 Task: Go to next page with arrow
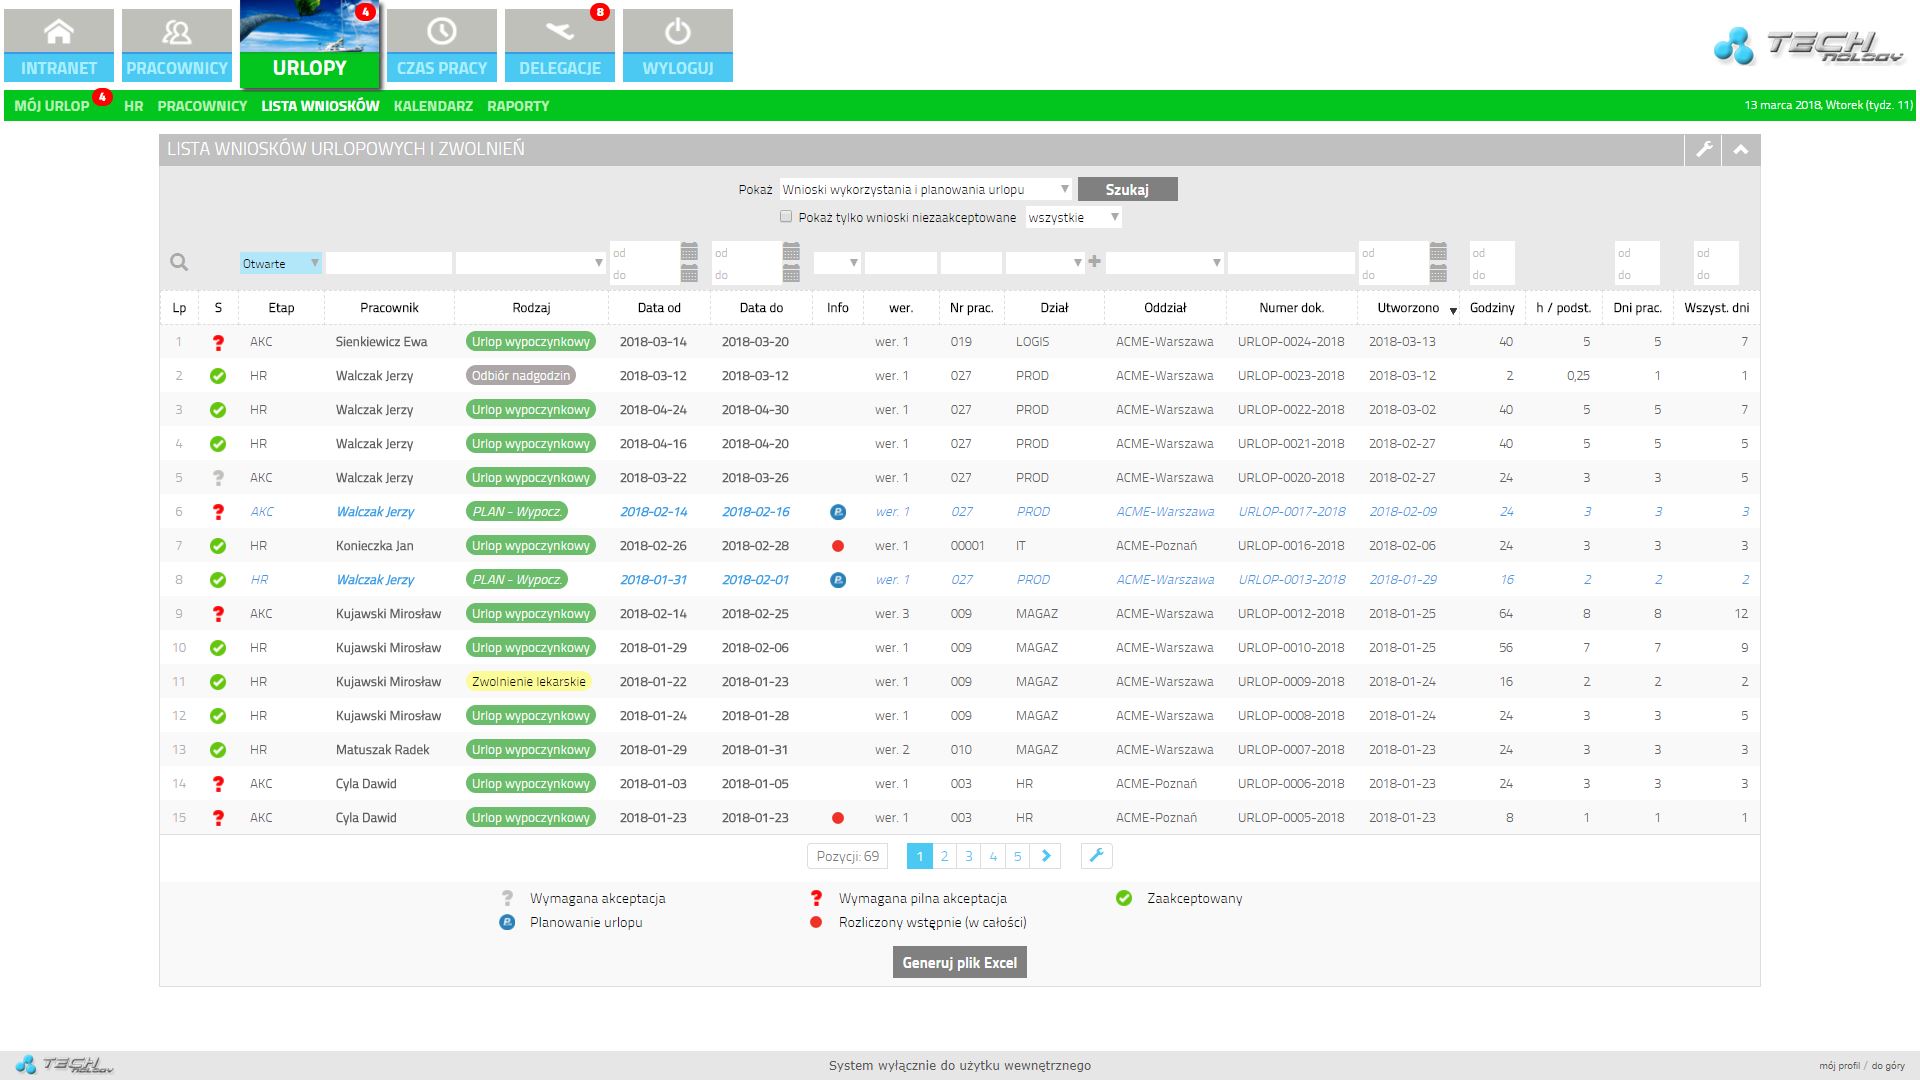1046,856
